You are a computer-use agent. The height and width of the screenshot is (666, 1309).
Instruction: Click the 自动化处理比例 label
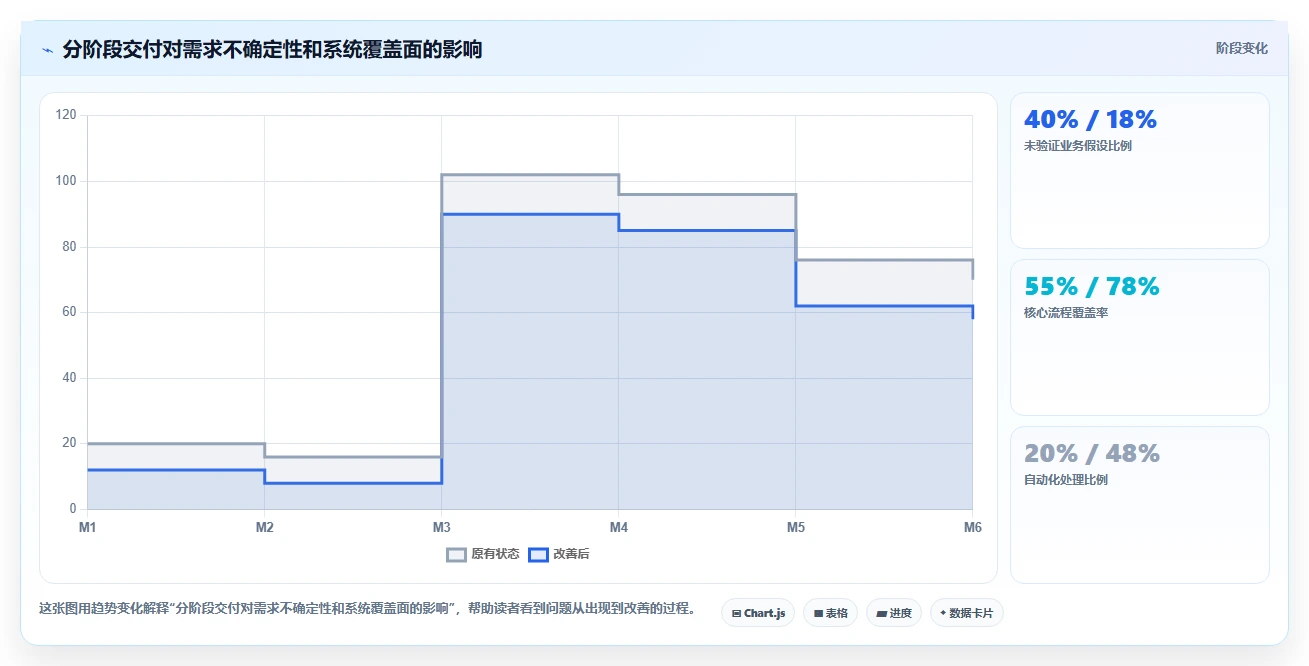1066,480
